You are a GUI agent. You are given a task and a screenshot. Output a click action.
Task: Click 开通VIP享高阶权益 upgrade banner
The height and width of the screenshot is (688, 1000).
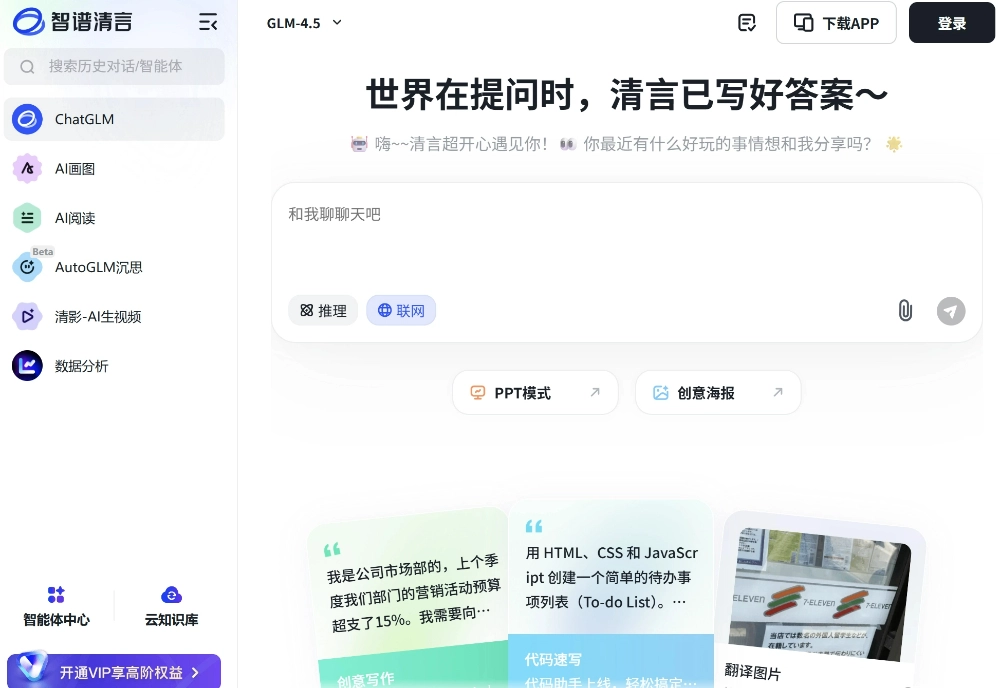[113, 671]
